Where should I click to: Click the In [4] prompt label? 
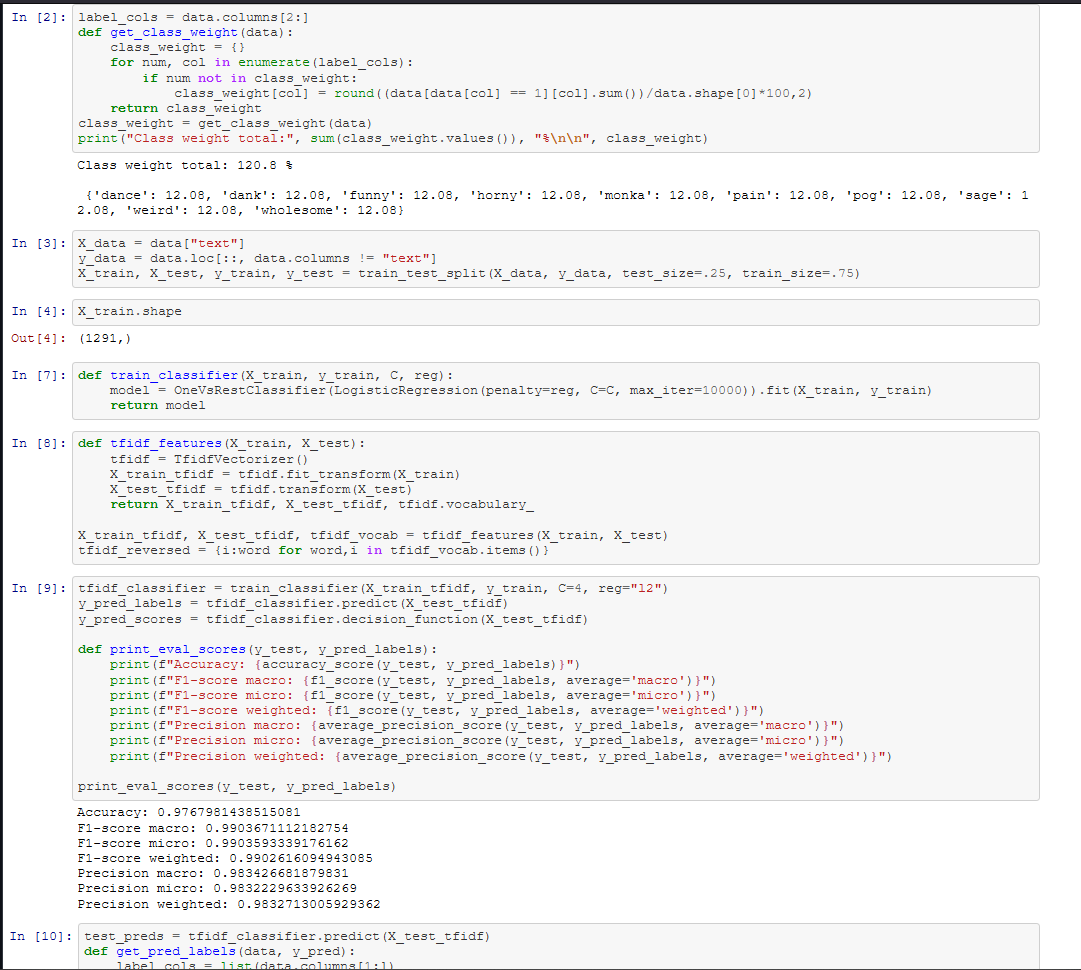tap(39, 312)
